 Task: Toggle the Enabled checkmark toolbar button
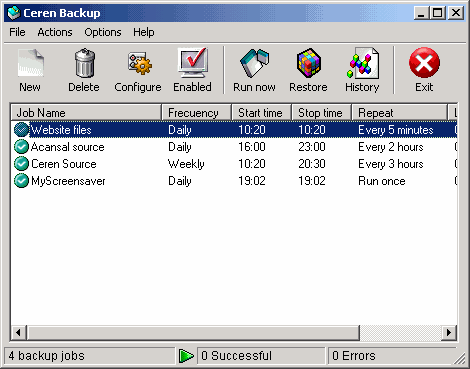[x=193, y=63]
